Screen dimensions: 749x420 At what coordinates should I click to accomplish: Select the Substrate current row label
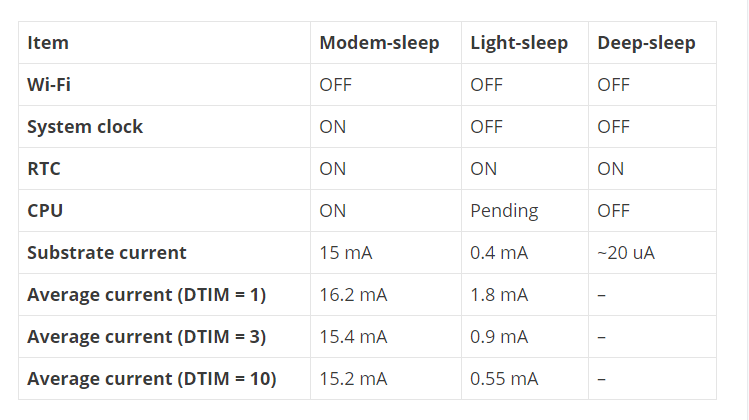107,253
